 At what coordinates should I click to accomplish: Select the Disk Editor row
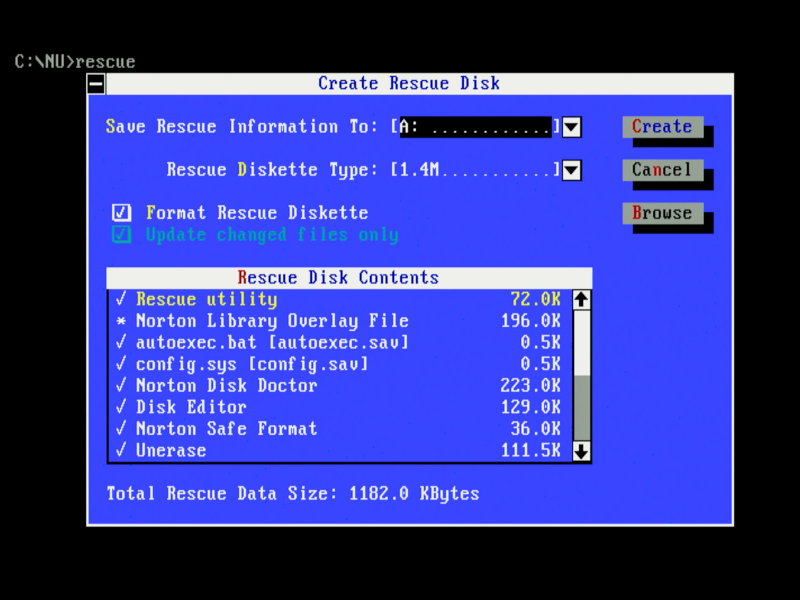340,407
